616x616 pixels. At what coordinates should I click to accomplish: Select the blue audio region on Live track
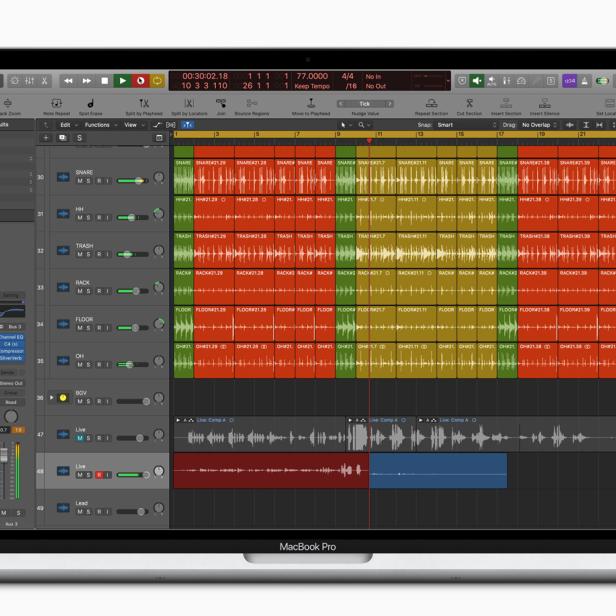(438, 471)
